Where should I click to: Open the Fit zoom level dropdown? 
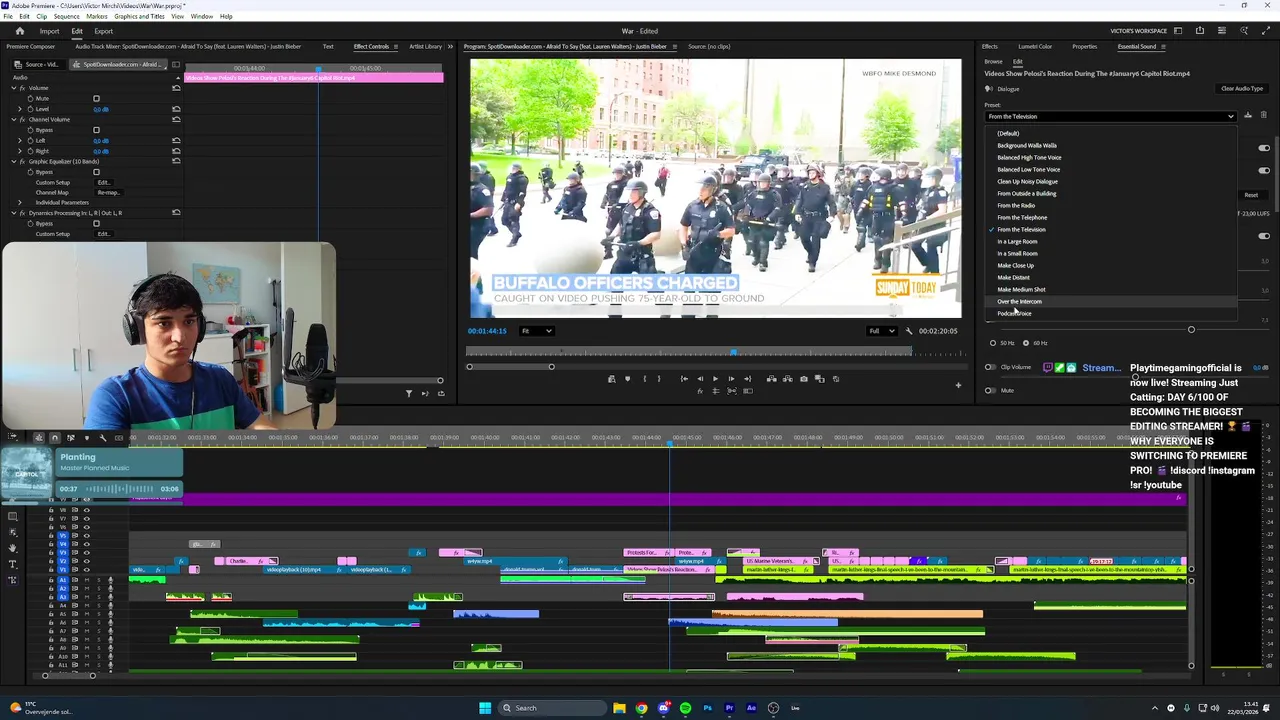tap(536, 331)
